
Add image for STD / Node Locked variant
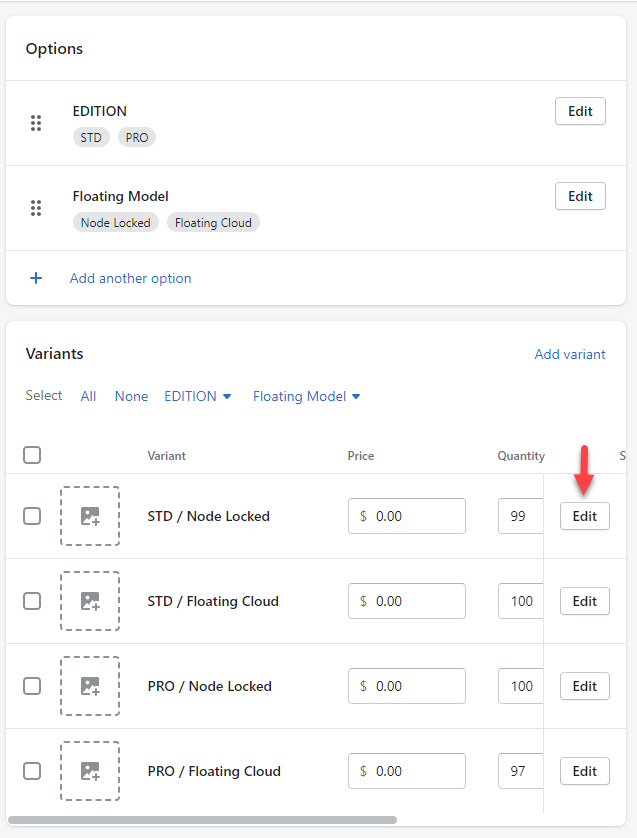pos(90,516)
